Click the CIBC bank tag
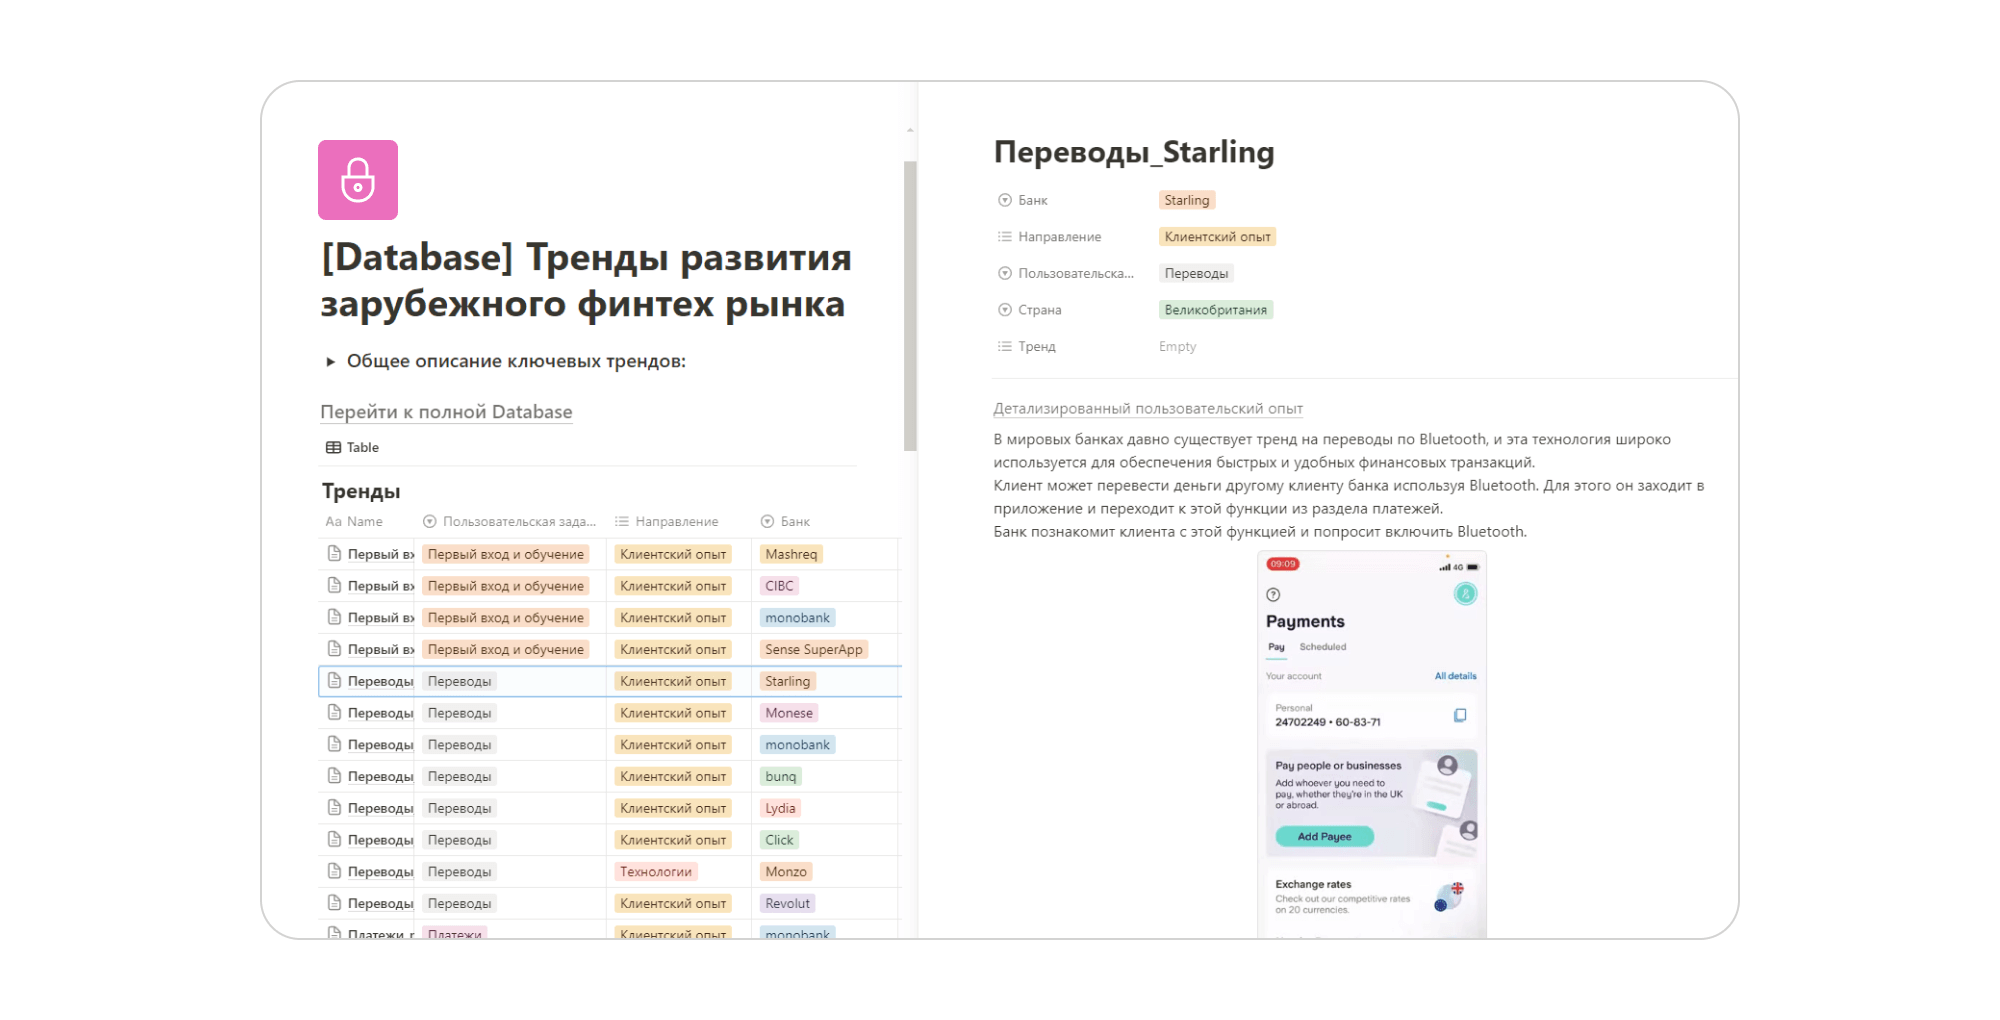The height and width of the screenshot is (1020, 2000). click(x=779, y=586)
